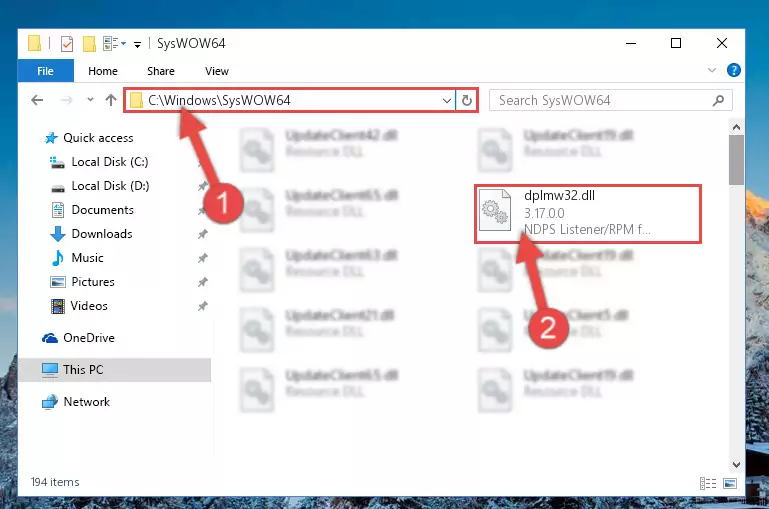Refresh the SysWOW64 folder view
The image size is (769, 509).
466,101
